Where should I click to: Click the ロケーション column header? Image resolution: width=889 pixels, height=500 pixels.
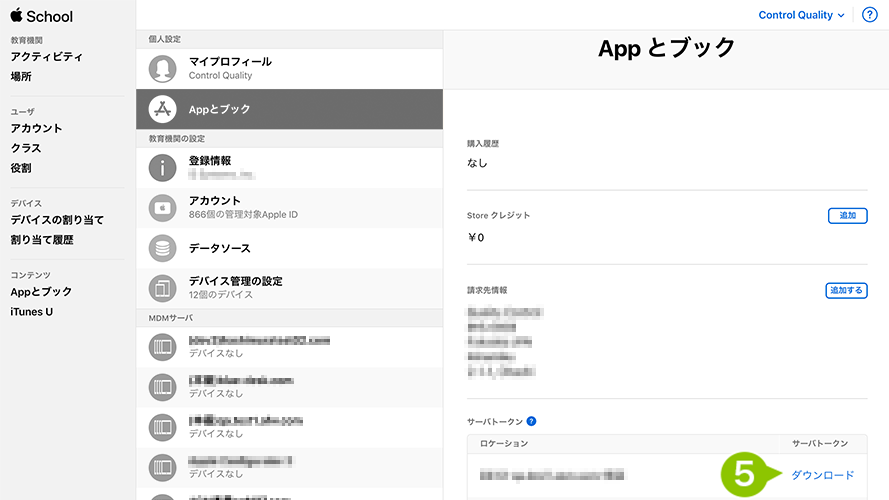click(x=504, y=443)
